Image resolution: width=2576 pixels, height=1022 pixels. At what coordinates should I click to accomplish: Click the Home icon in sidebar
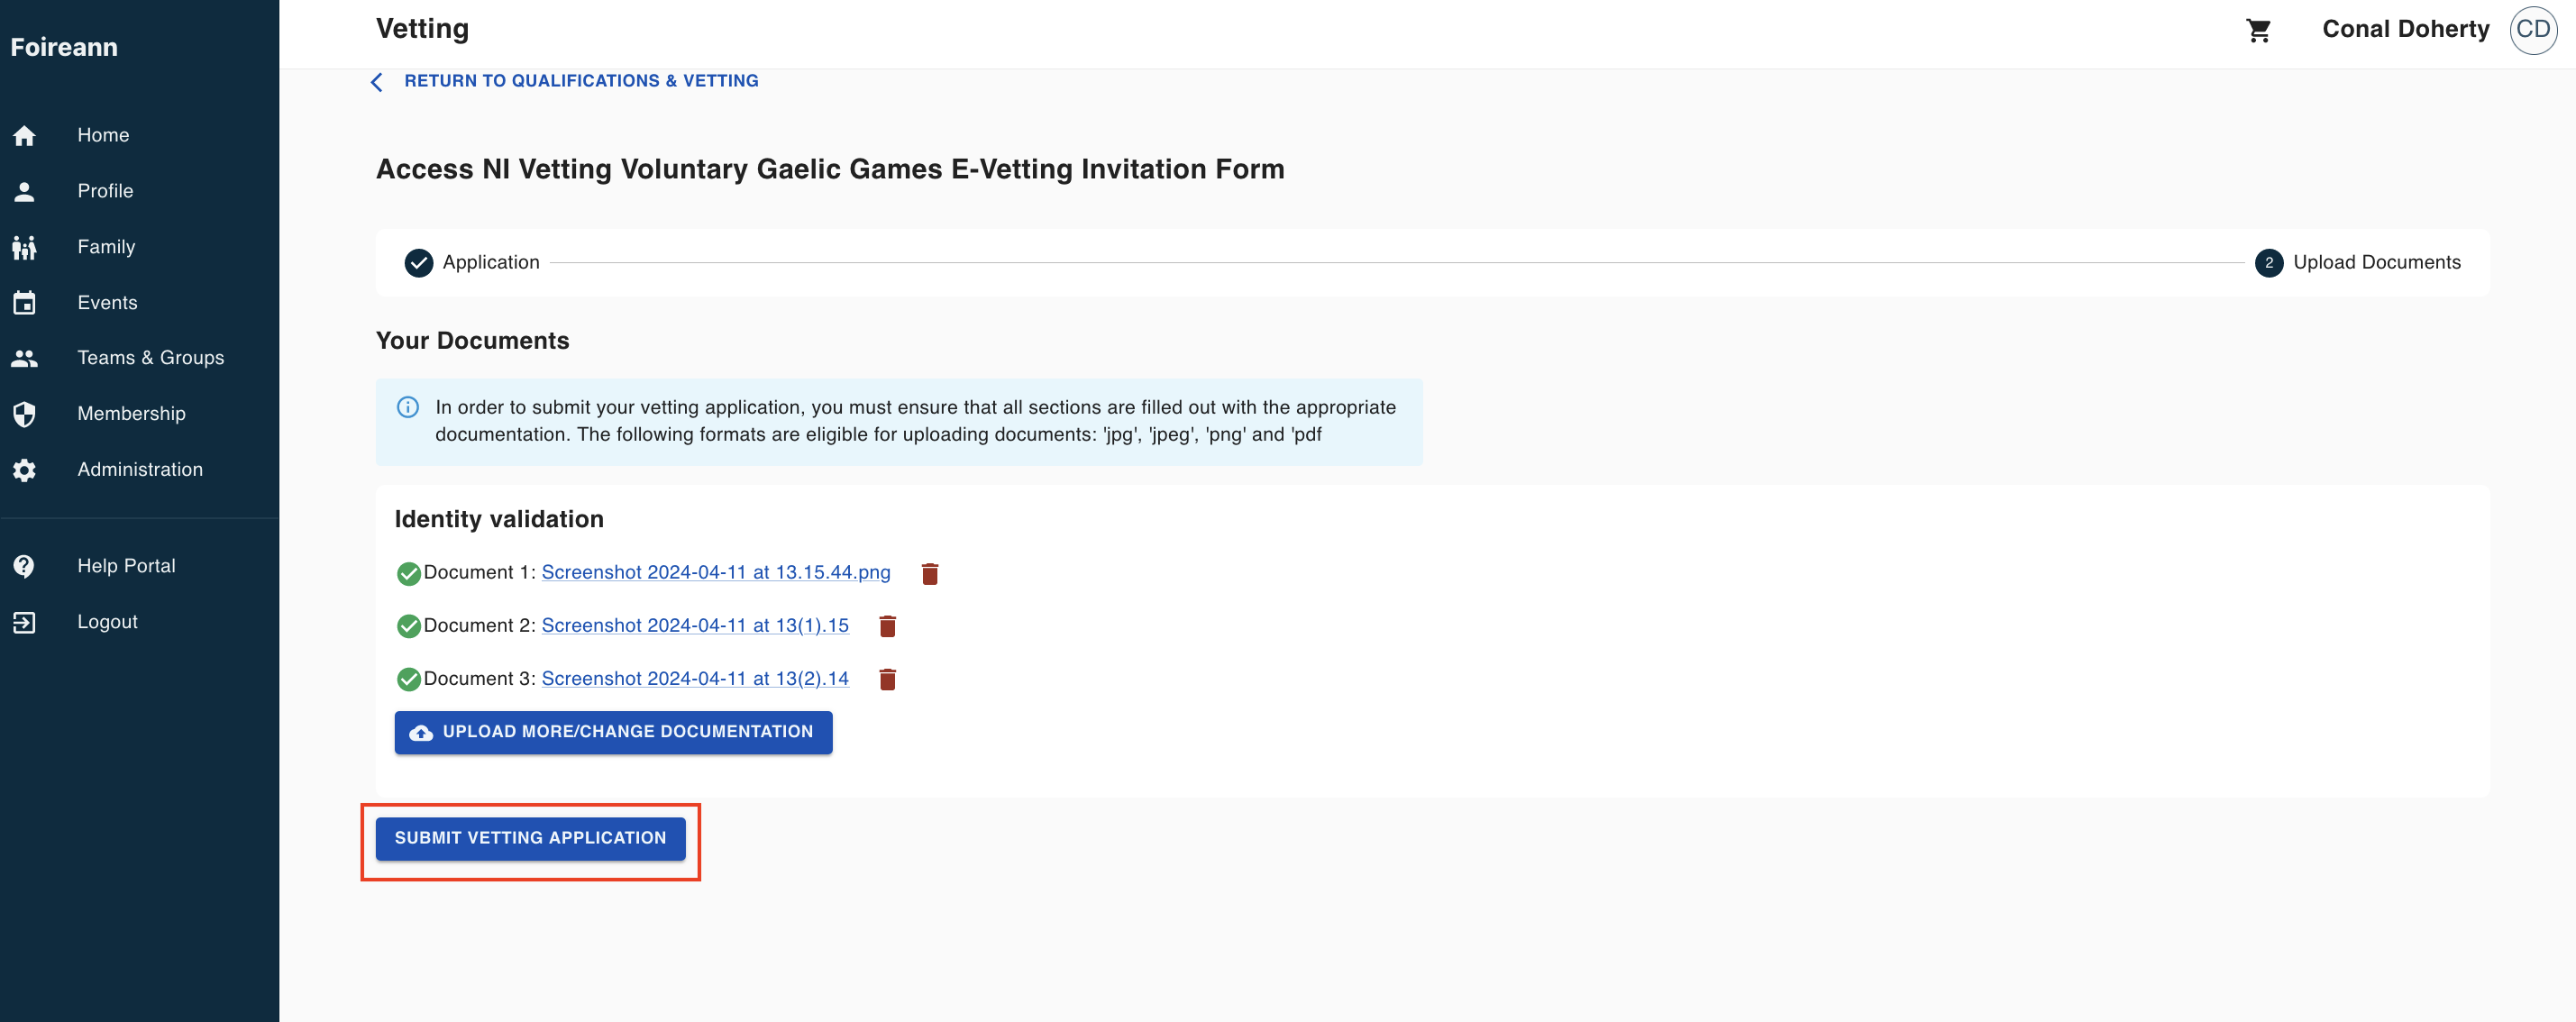point(25,135)
